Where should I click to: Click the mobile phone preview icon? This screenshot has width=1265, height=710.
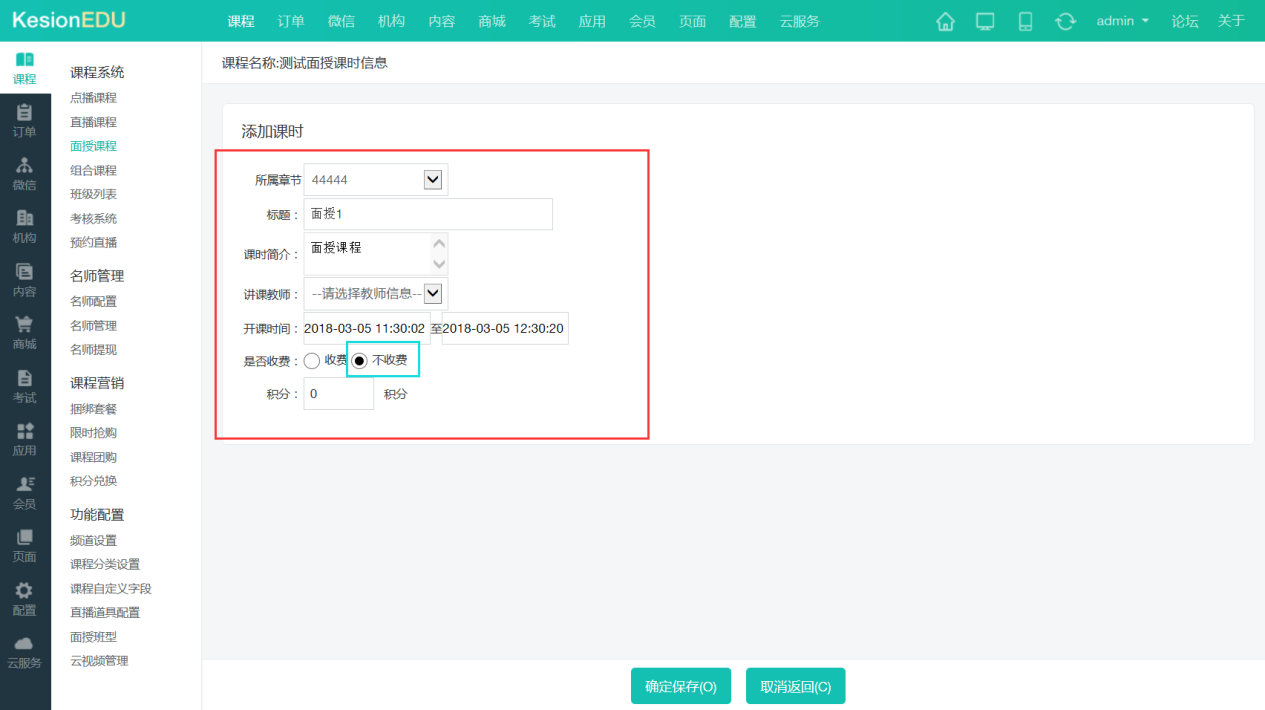[x=1025, y=21]
